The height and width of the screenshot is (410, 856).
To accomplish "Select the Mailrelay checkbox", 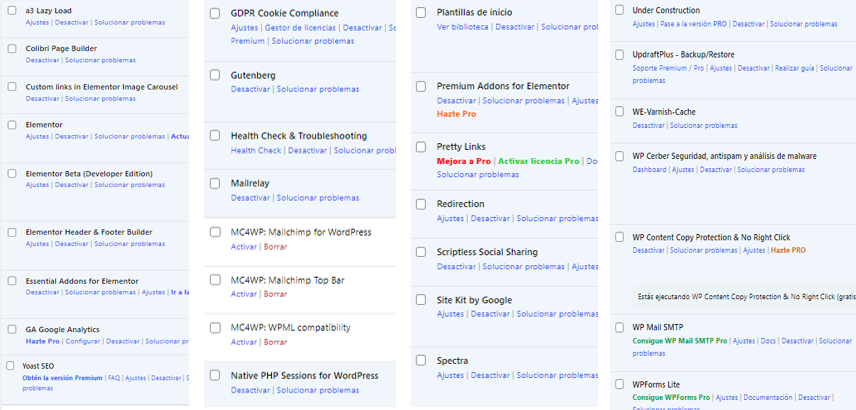I will [x=215, y=183].
